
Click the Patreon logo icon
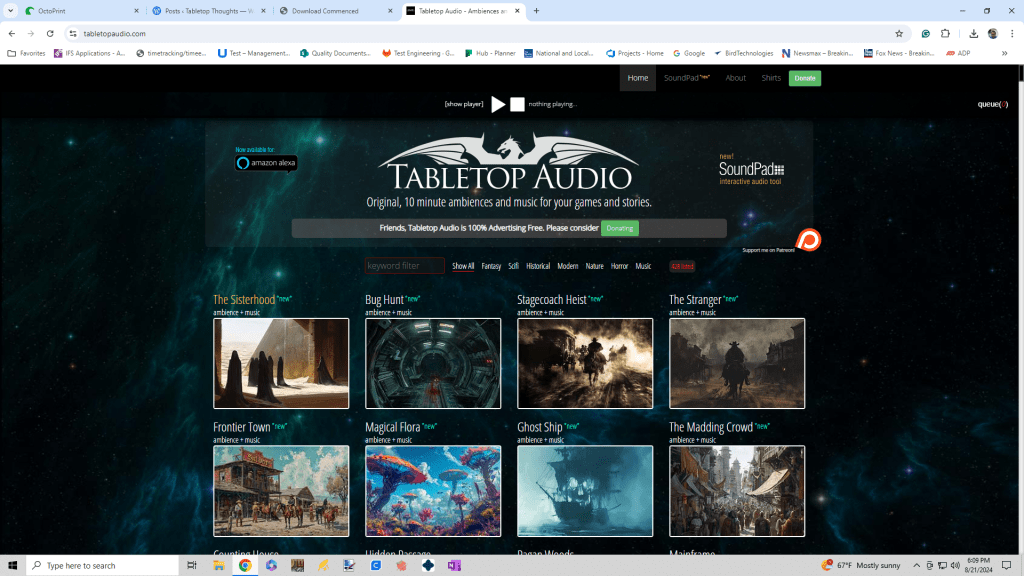click(807, 240)
